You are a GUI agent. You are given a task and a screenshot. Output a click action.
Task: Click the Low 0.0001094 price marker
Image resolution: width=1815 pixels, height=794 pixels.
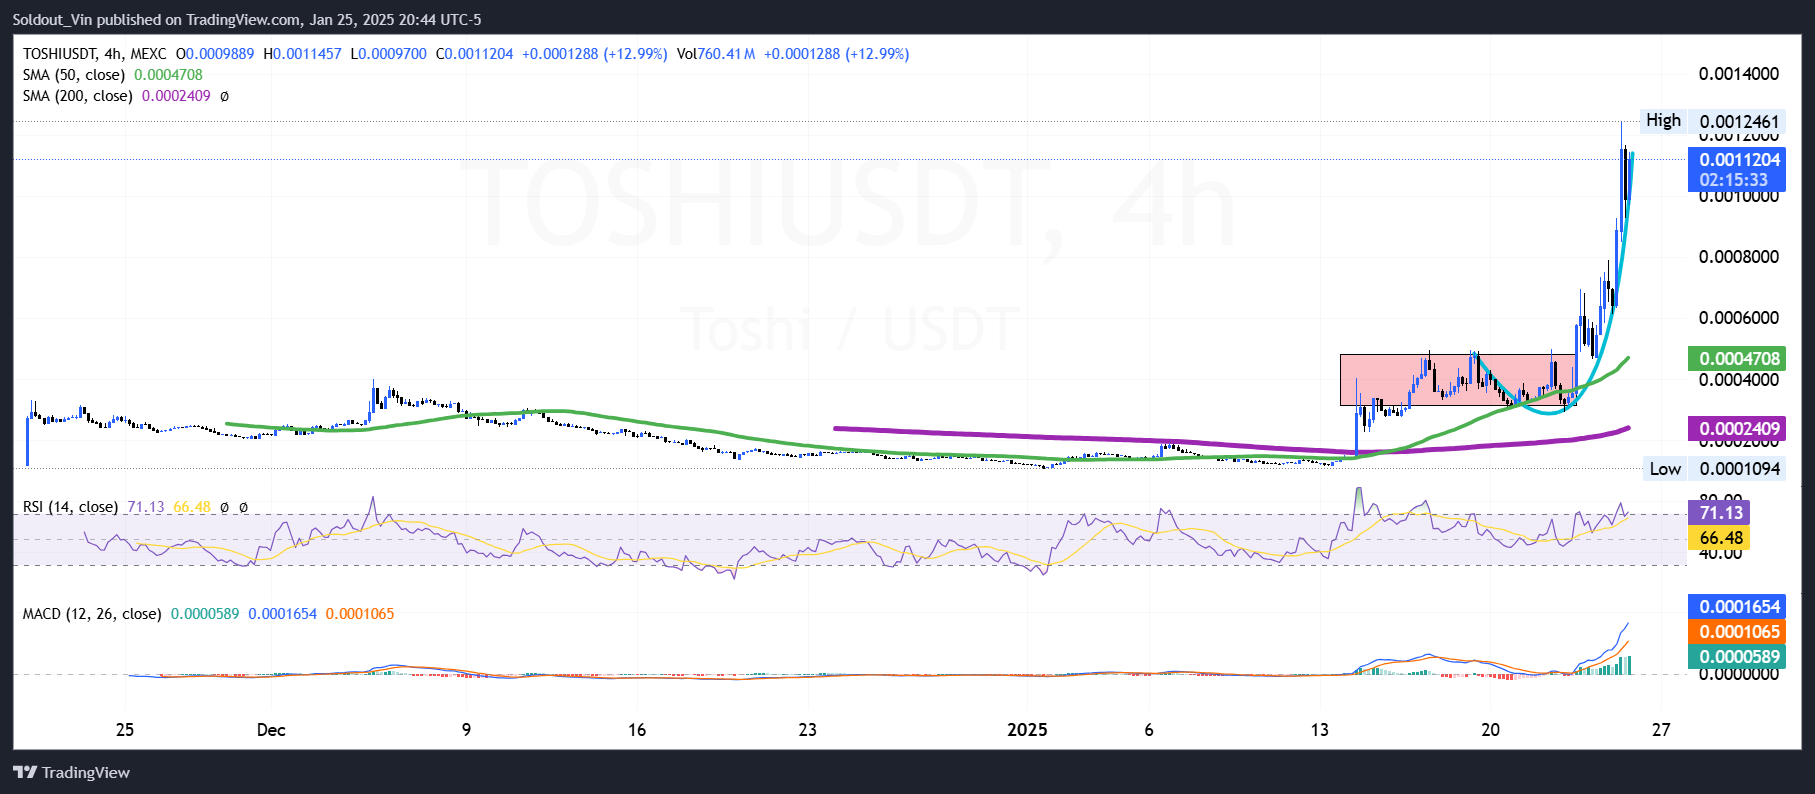[1714, 469]
